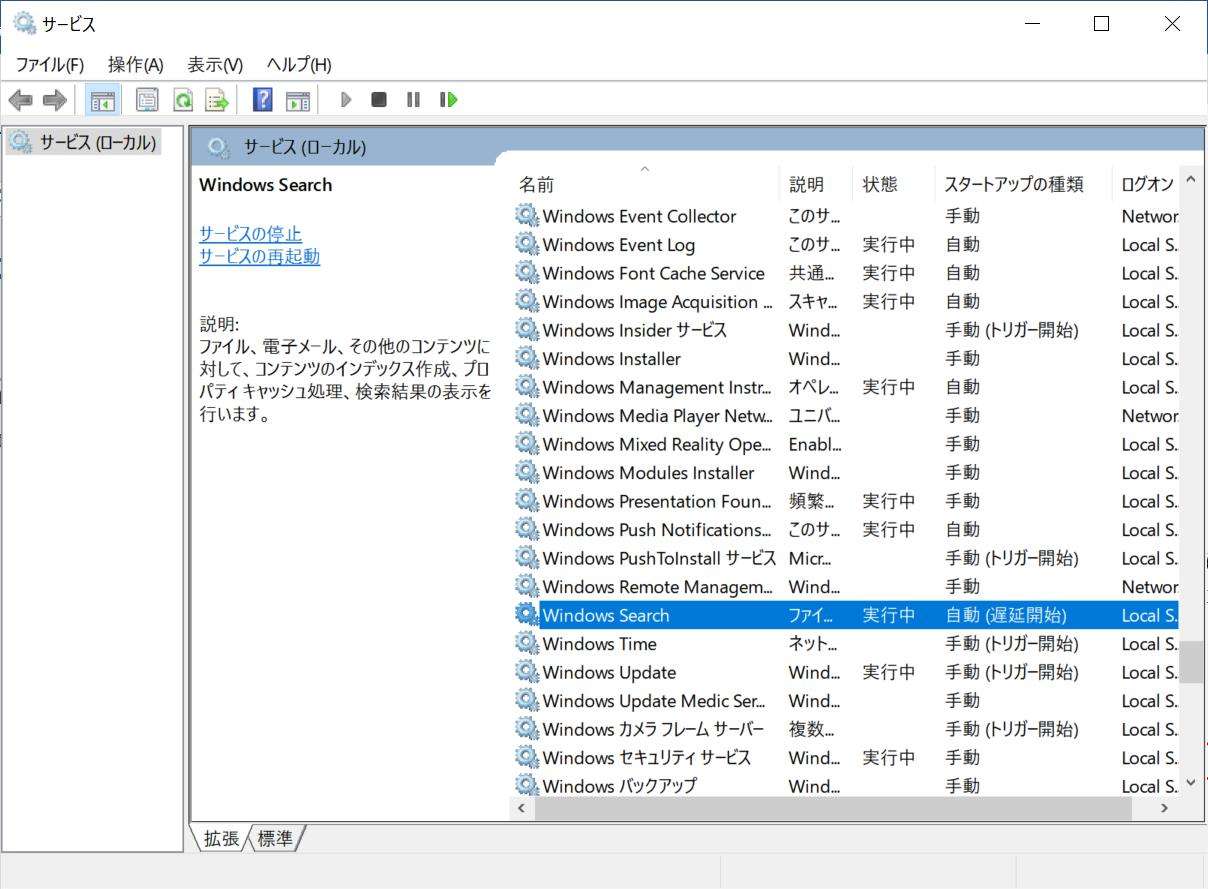
Task: Click the Start Service play icon
Action: (346, 100)
